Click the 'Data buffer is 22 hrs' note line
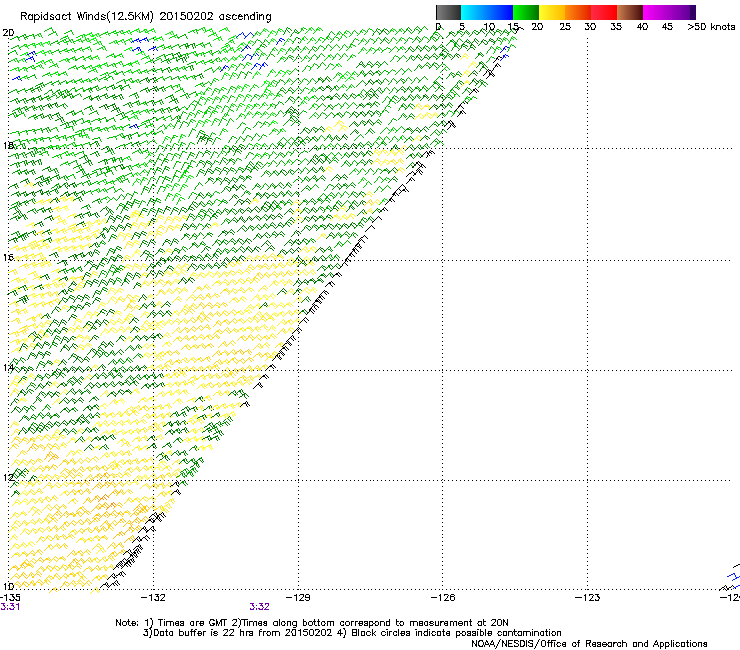The image size is (740, 650). (x=352, y=633)
